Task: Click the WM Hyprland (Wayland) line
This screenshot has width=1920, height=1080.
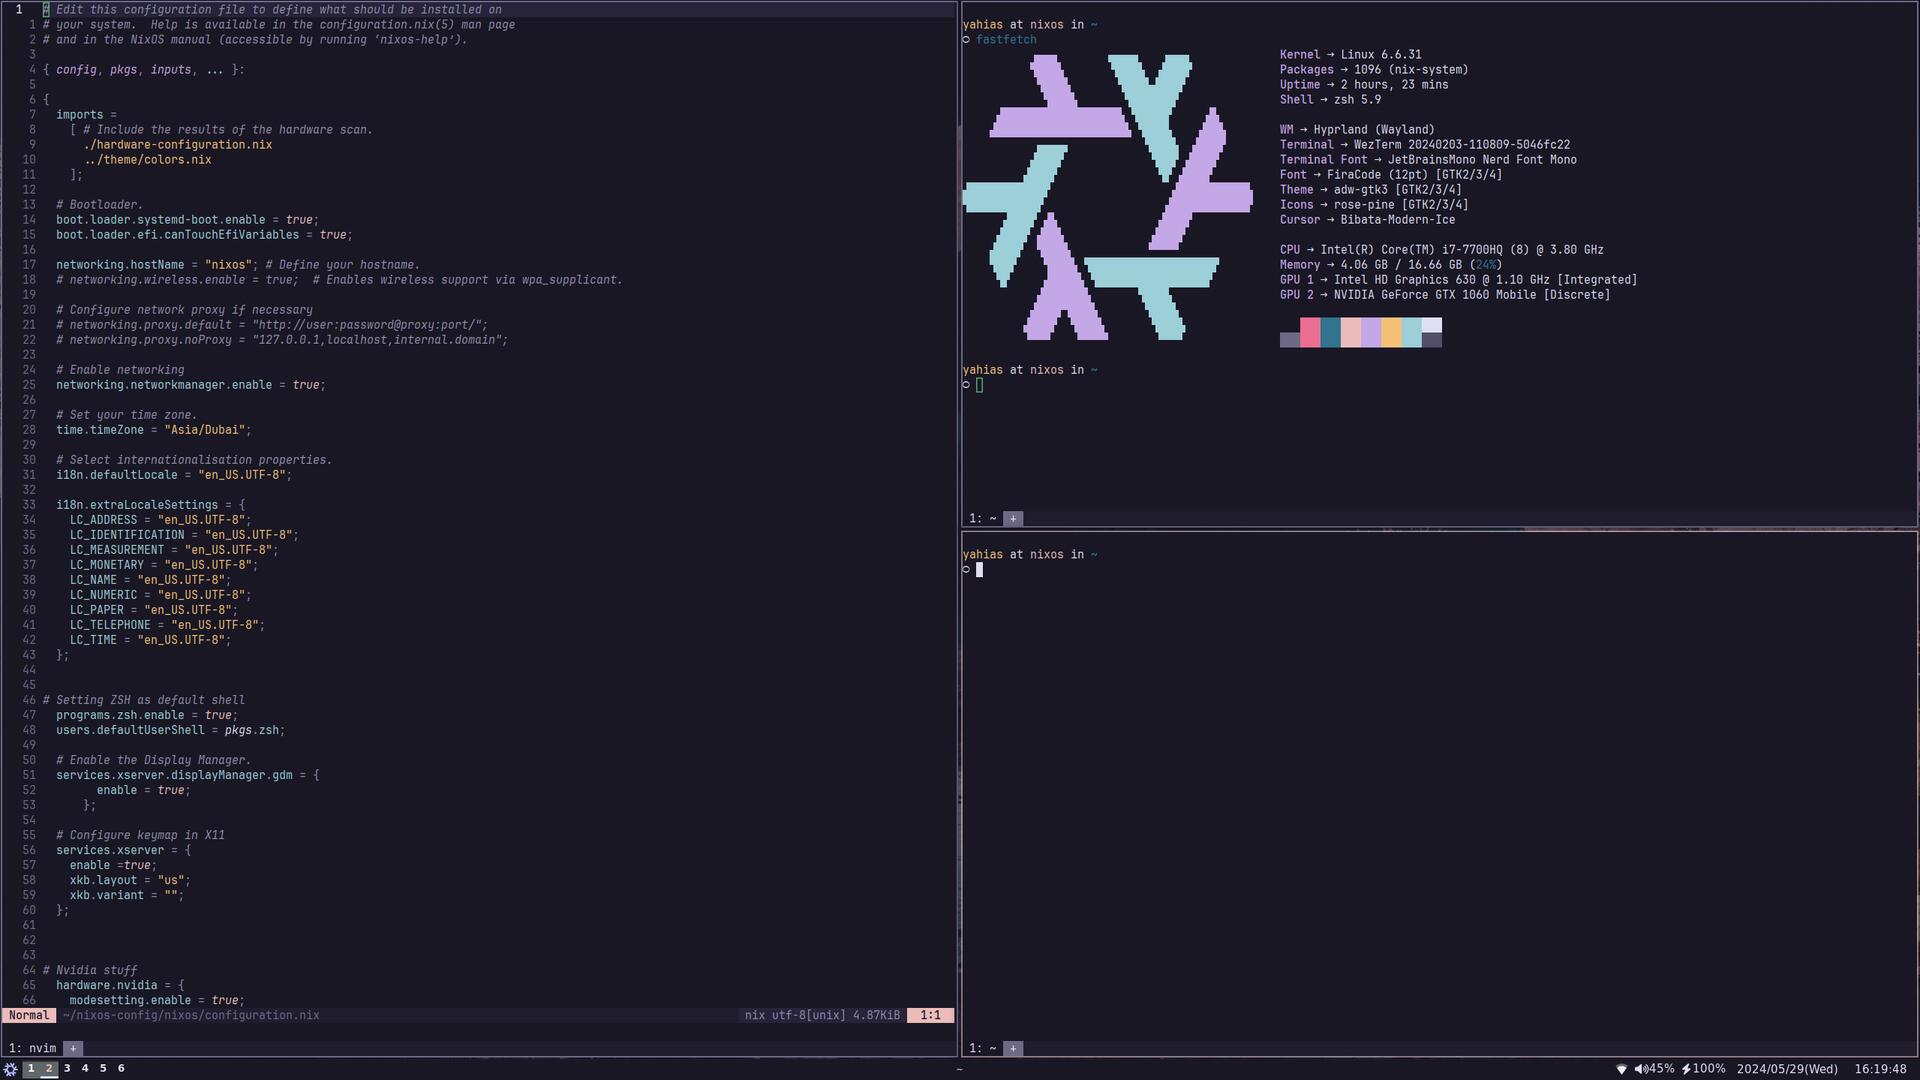Action: pos(1357,130)
